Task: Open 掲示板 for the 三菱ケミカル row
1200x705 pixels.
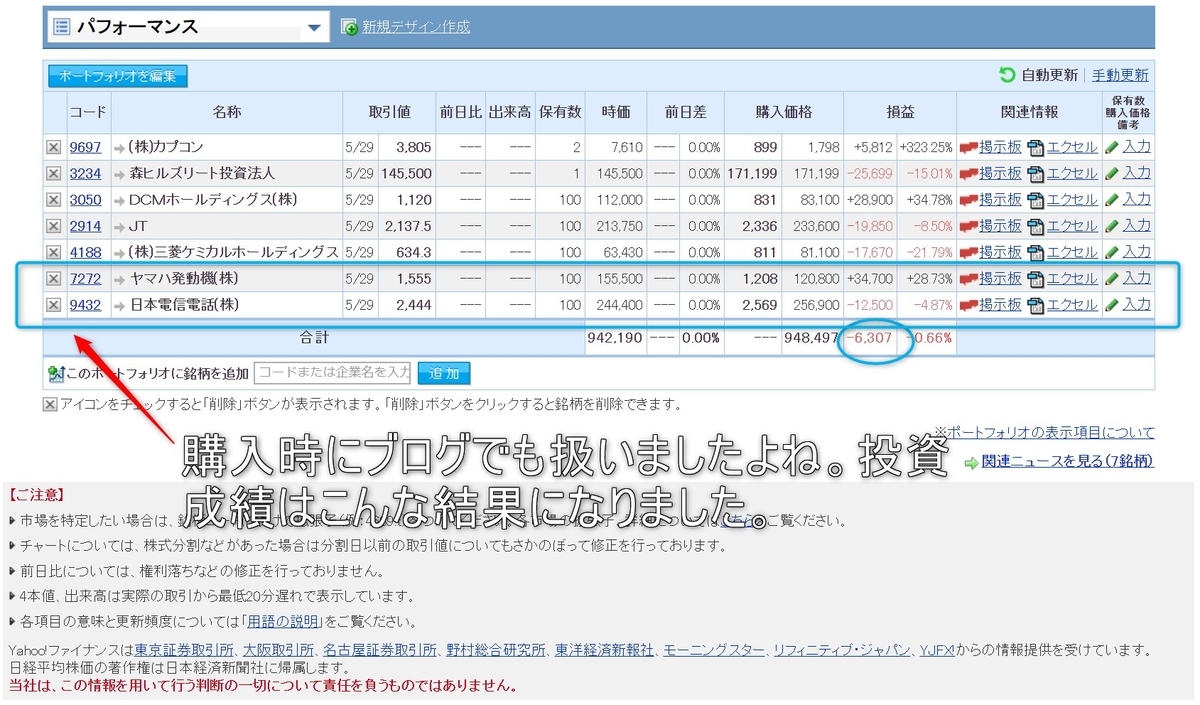Action: [x=1001, y=252]
